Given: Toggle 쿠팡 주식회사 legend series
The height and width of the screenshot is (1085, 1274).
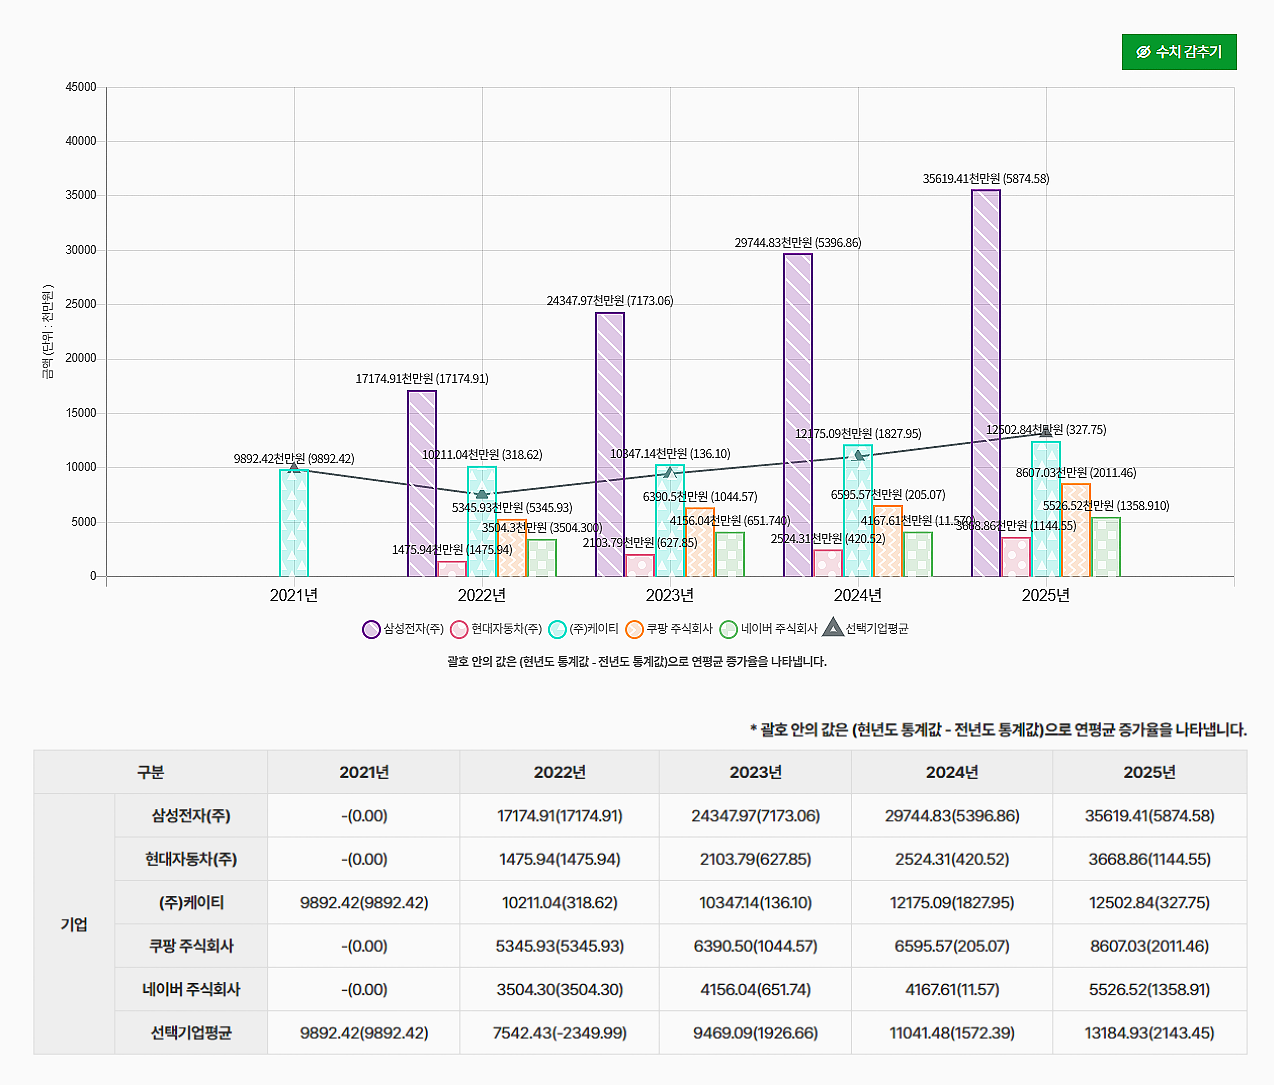Looking at the screenshot, I should coord(669,629).
